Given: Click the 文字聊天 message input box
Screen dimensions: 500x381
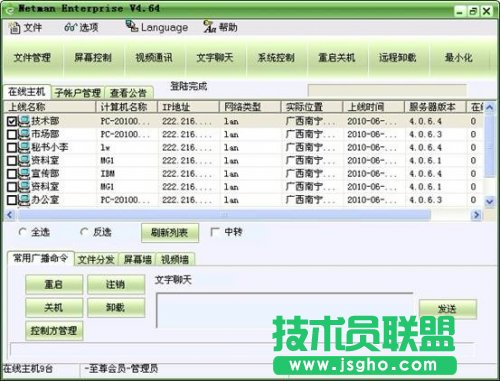Looking at the screenshot, I should (285, 310).
